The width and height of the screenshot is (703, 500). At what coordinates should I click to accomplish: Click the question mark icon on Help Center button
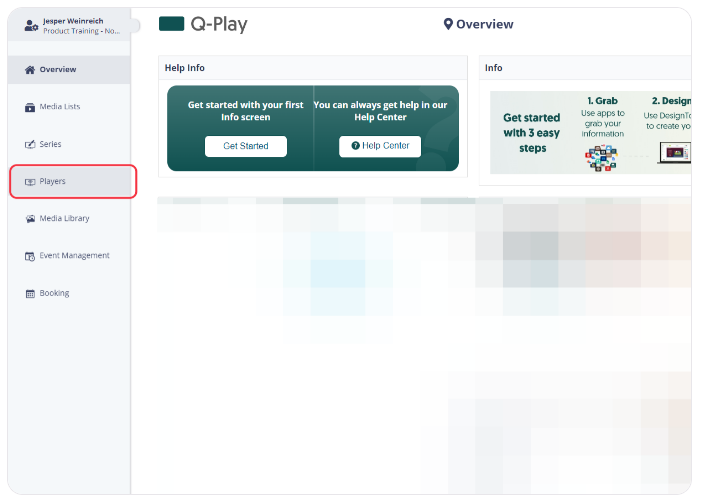coord(356,146)
